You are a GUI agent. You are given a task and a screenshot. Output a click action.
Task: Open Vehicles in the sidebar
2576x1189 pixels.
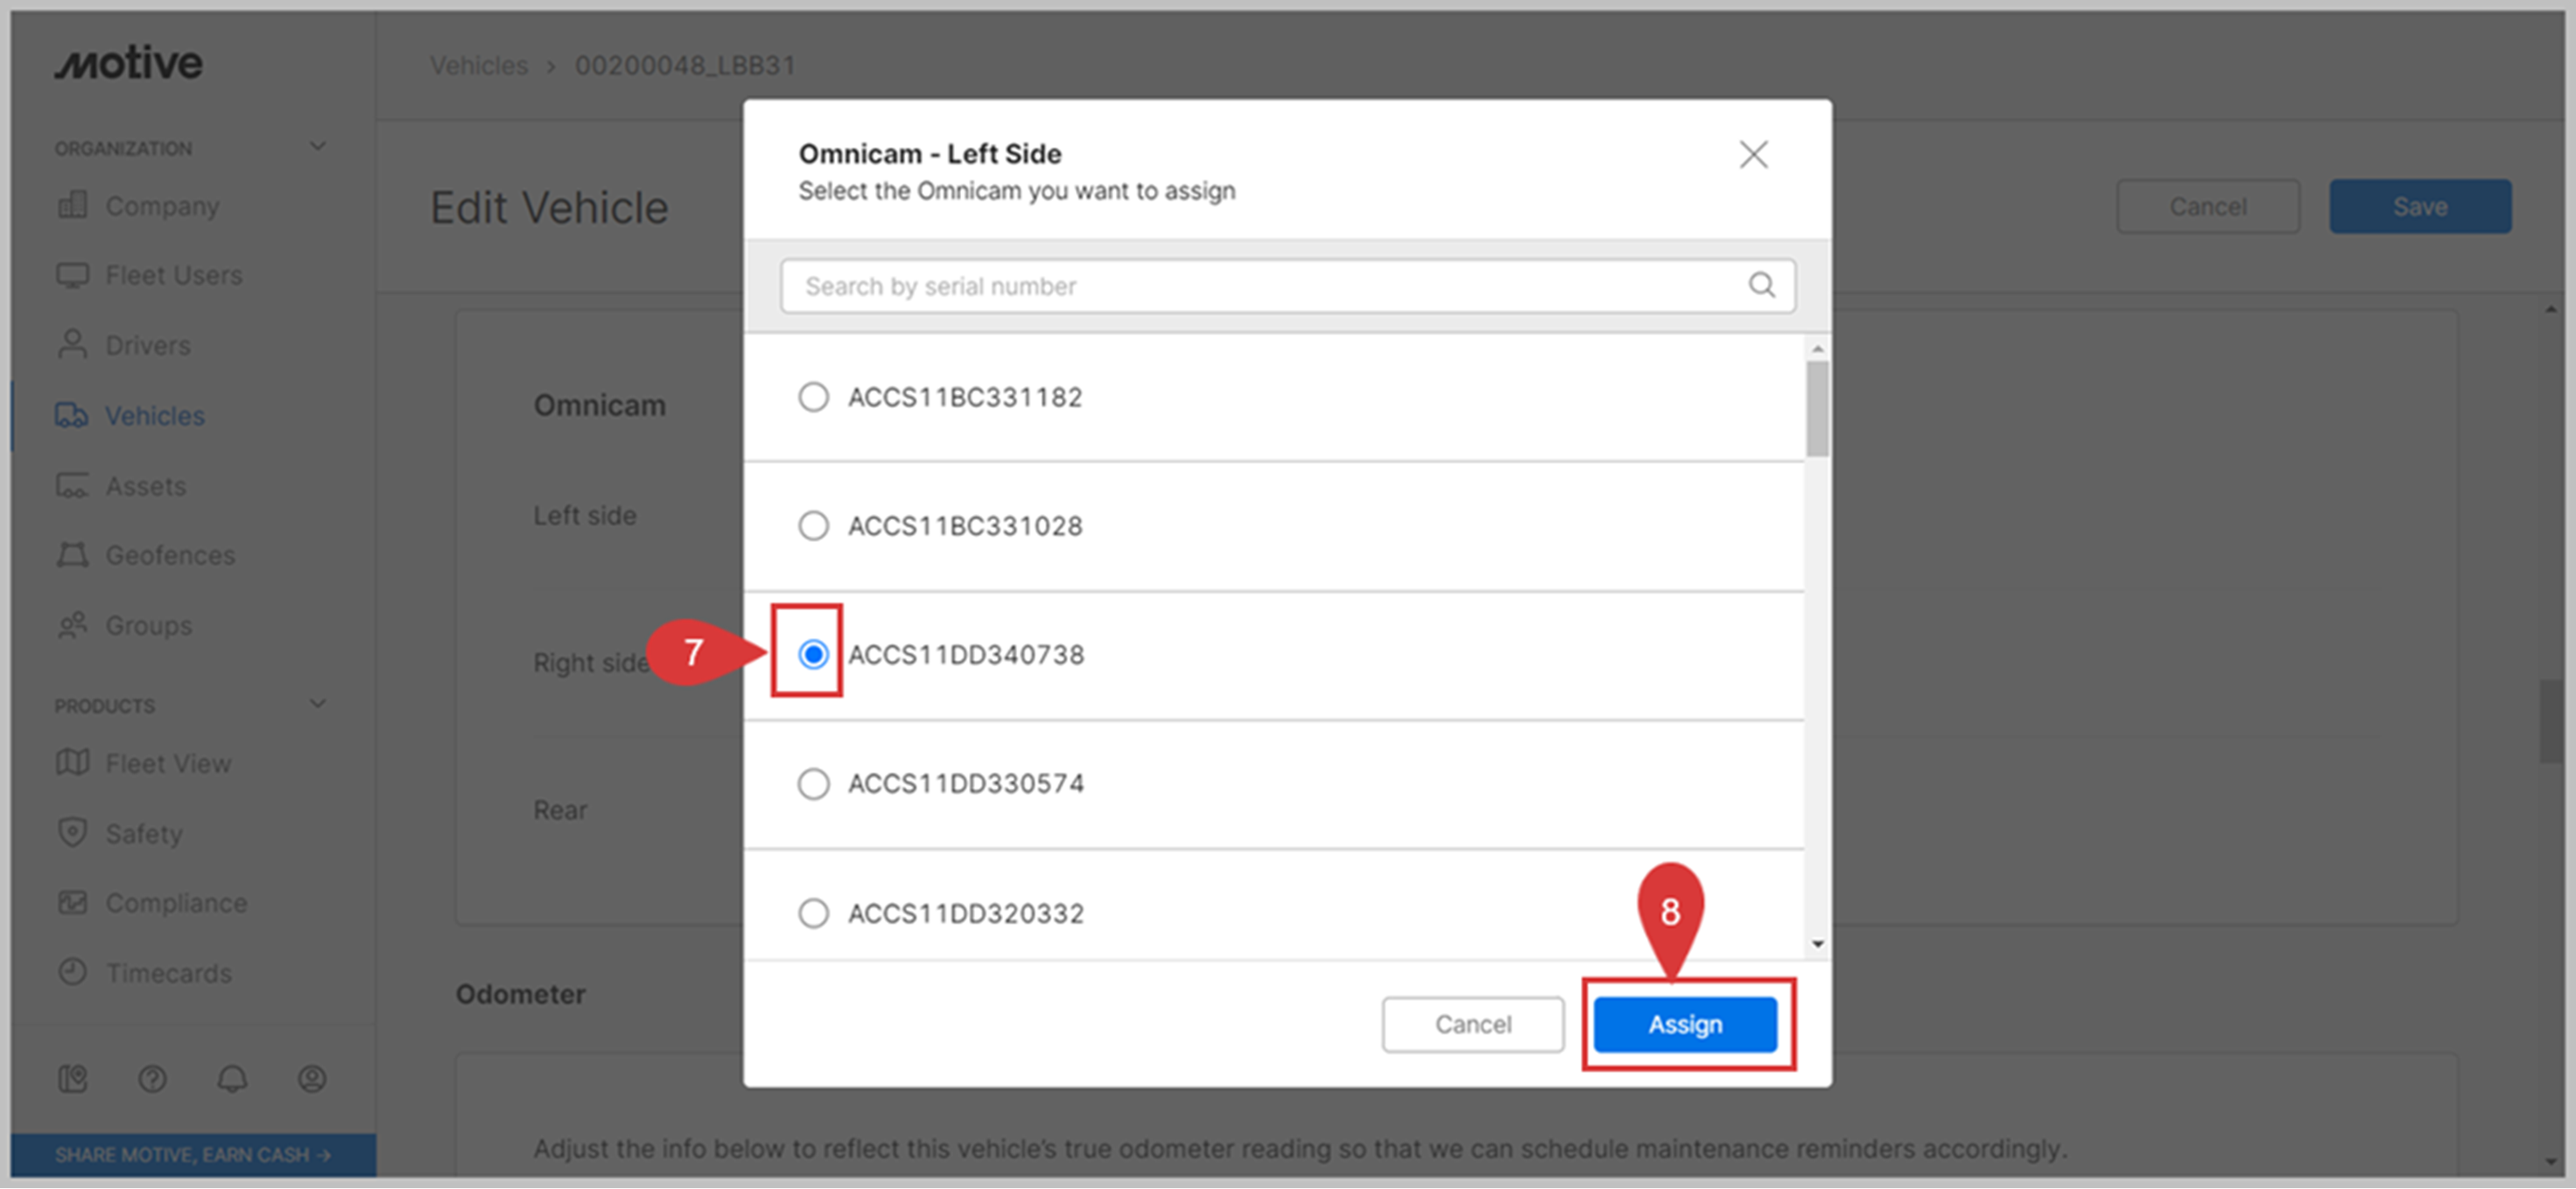155,415
